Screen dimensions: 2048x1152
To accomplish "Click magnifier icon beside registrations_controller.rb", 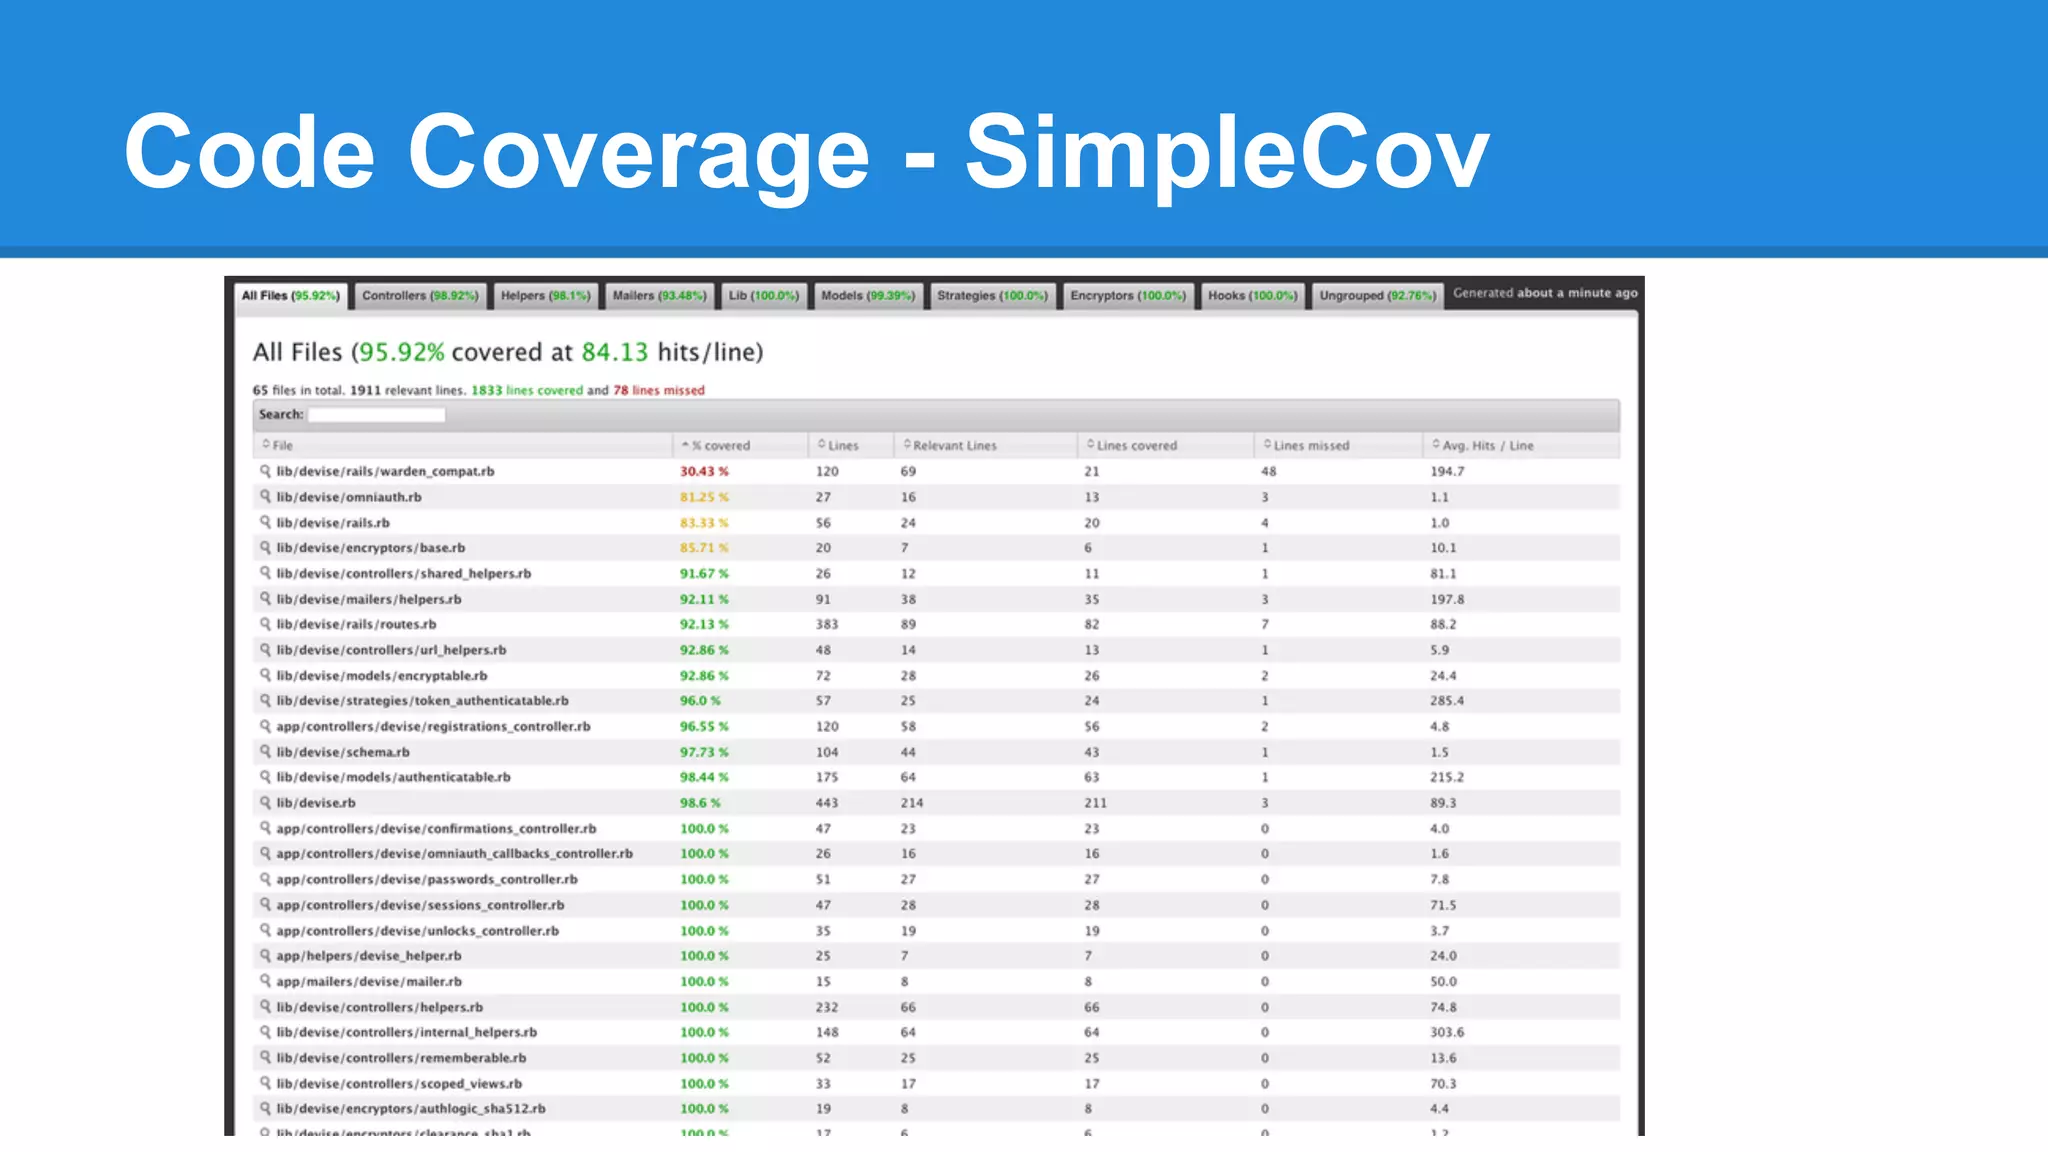I will click(265, 726).
